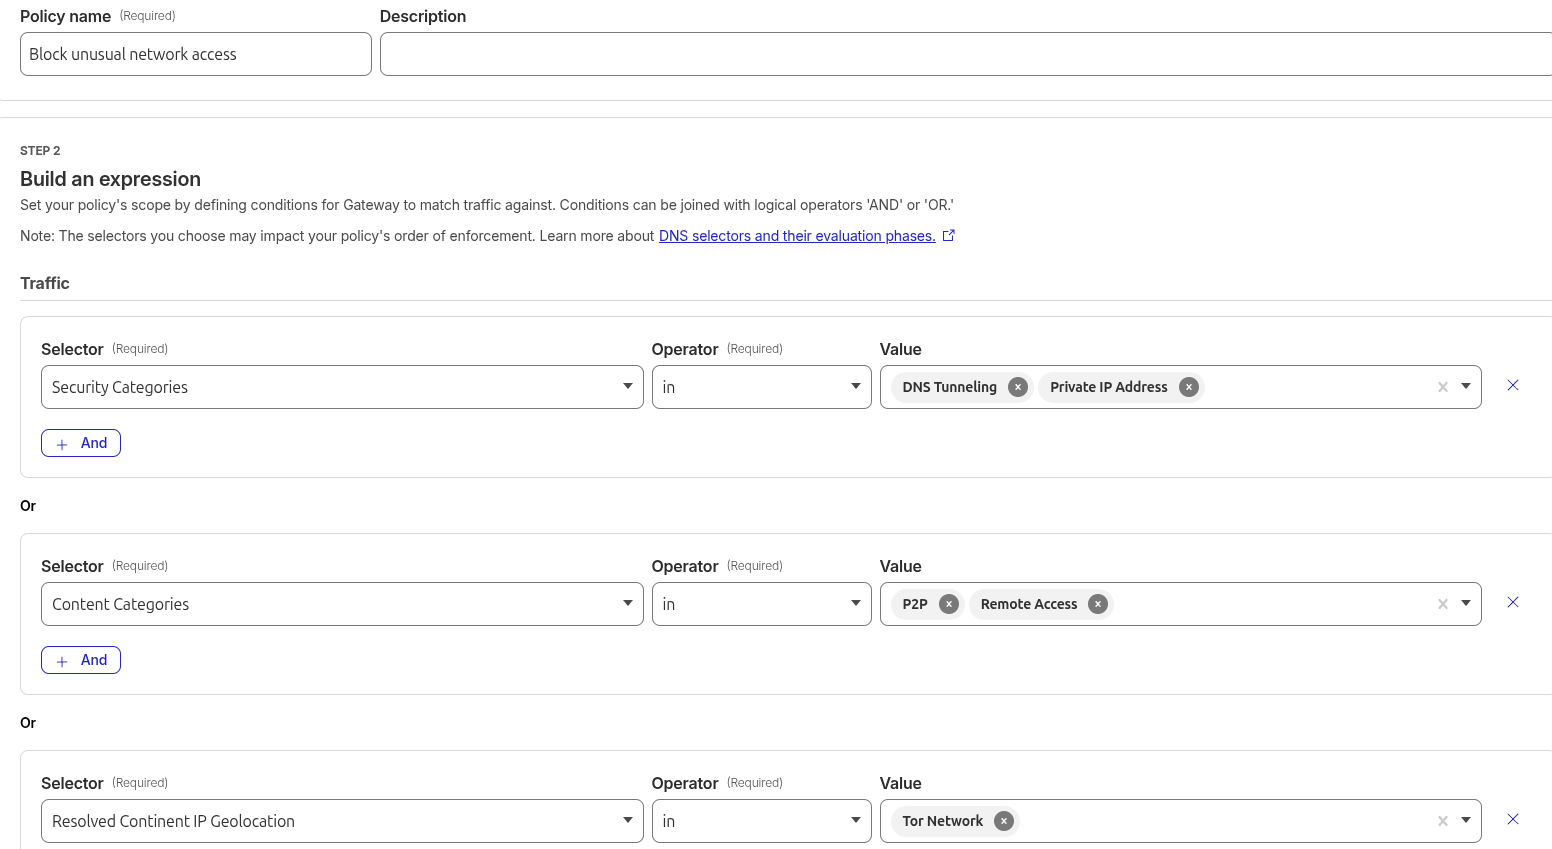Open external link icon beside DNS selectors
The width and height of the screenshot is (1552, 849).
click(x=949, y=236)
